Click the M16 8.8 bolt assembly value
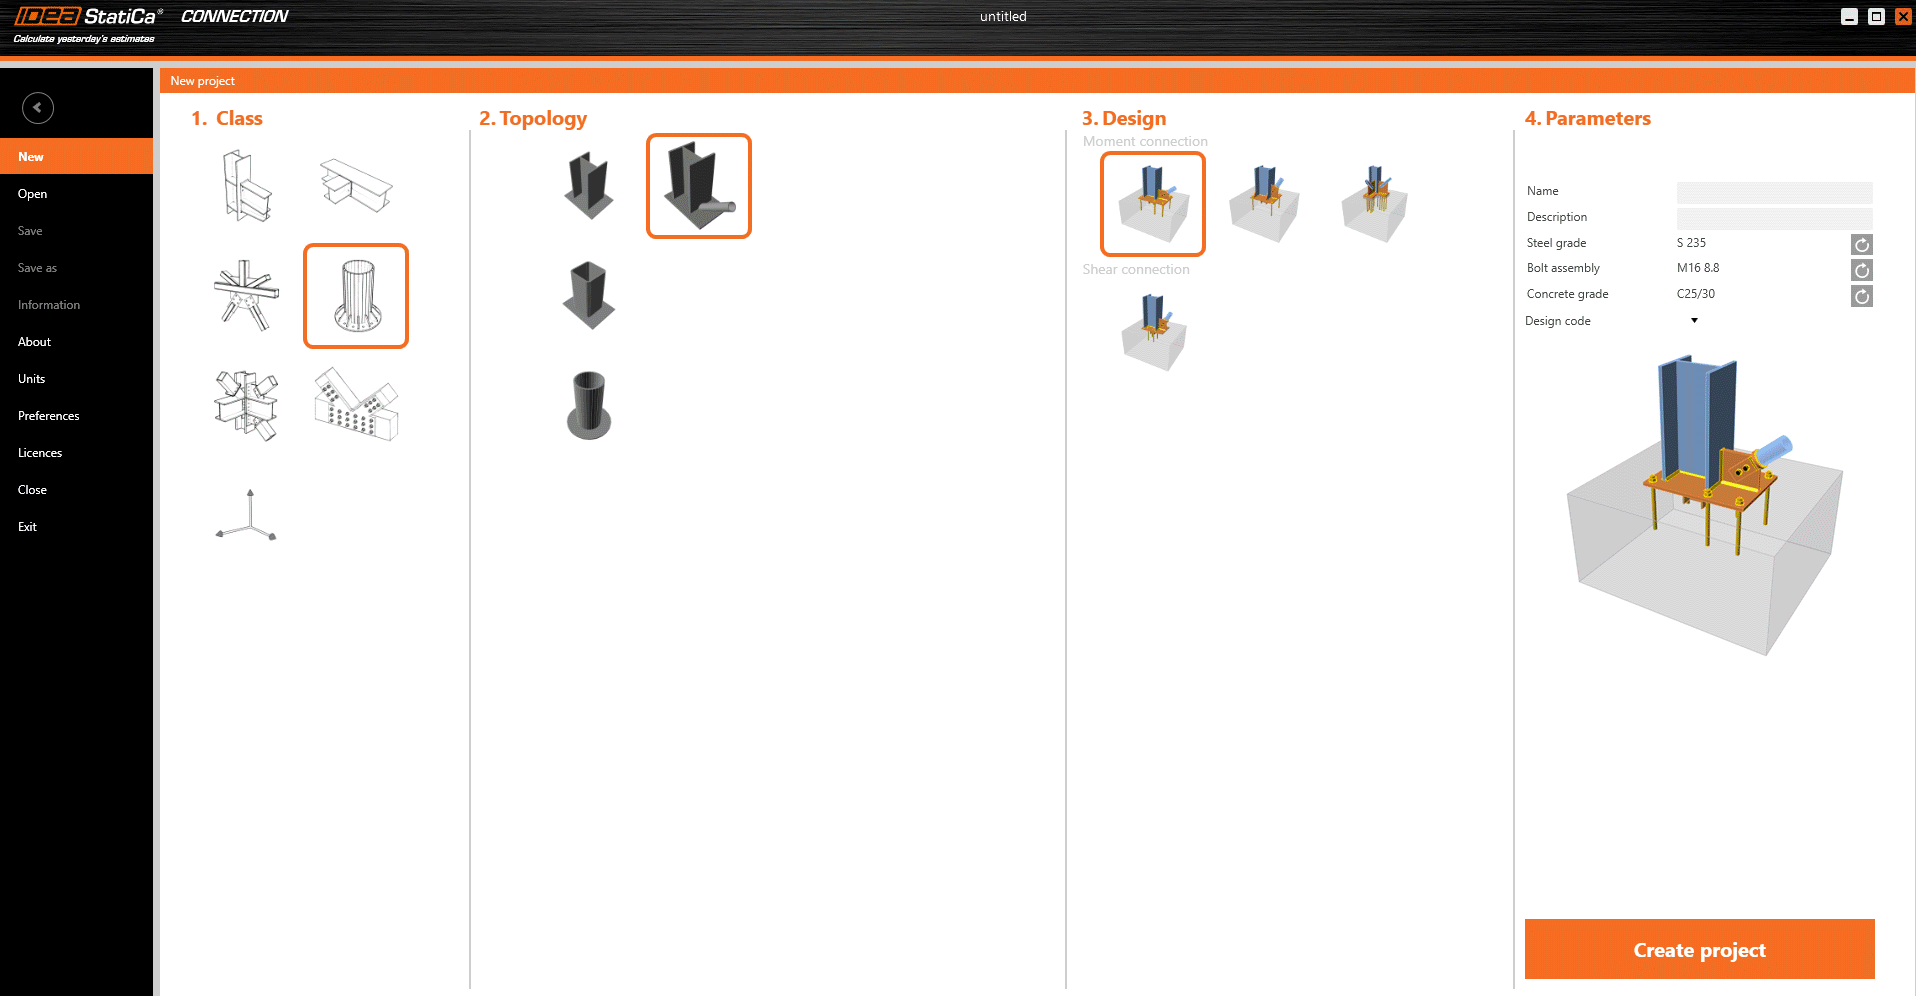1916x996 pixels. pos(1698,268)
